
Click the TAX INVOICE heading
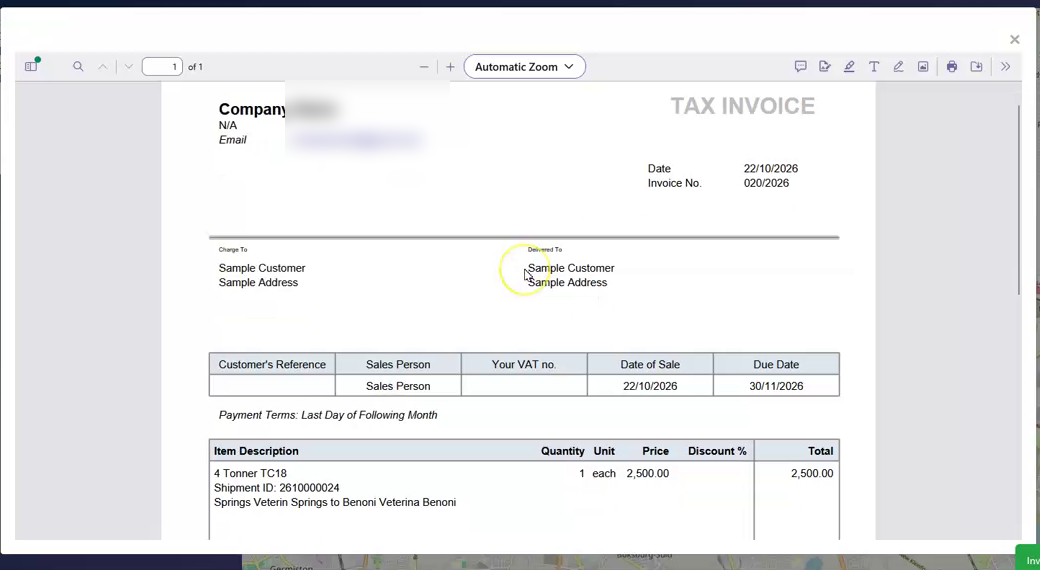click(x=742, y=106)
